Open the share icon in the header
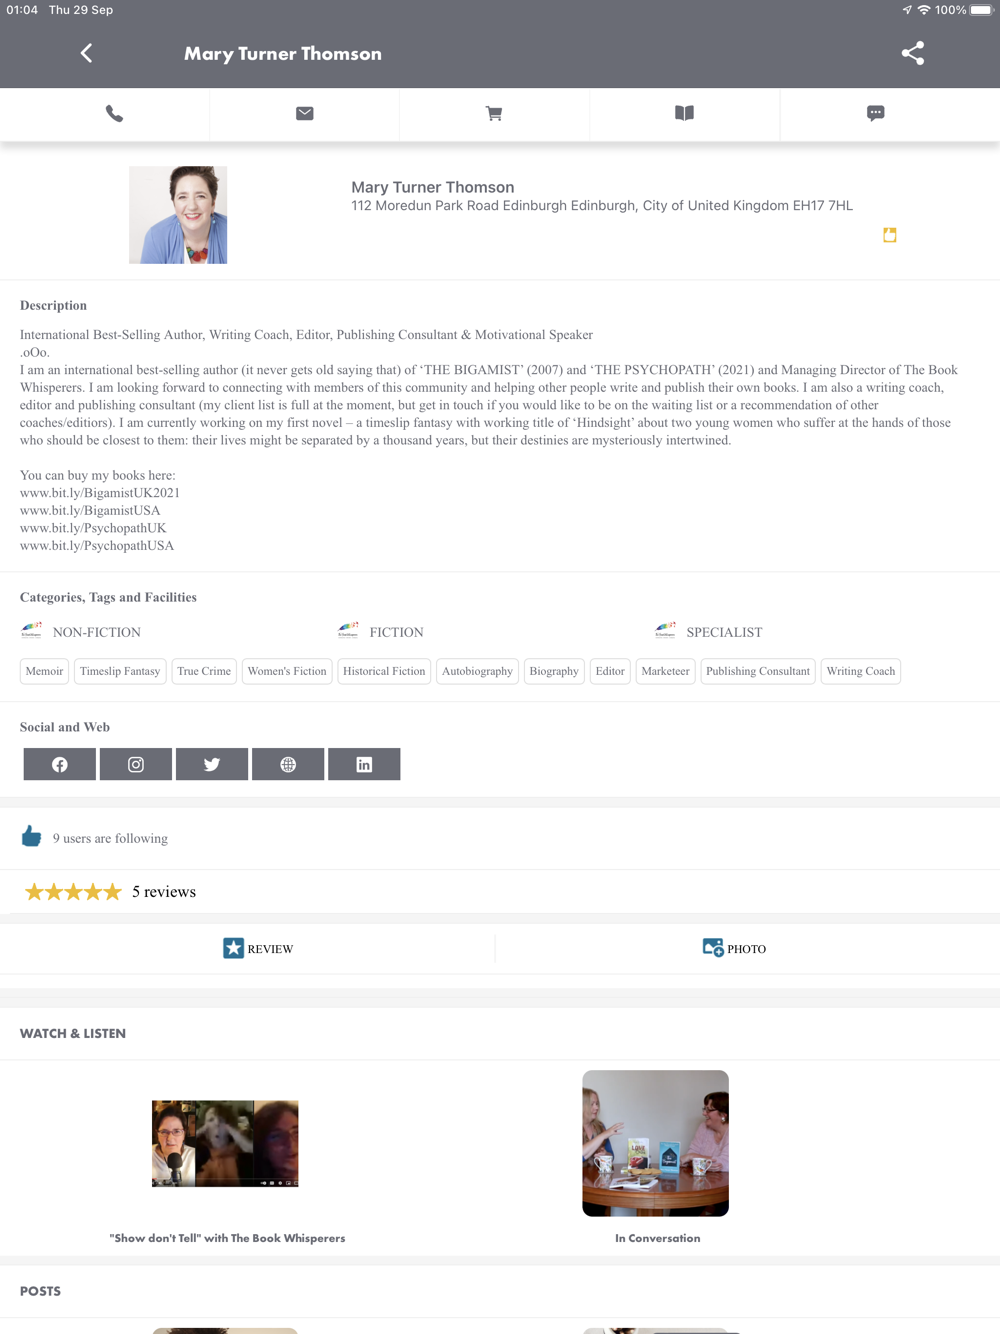1000x1334 pixels. pyautogui.click(x=912, y=53)
